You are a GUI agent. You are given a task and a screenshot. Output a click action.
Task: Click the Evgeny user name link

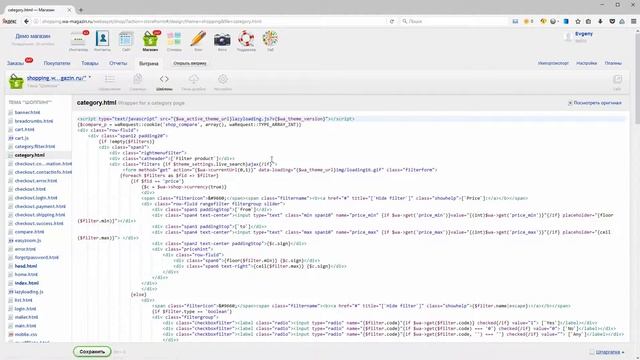coord(584,34)
